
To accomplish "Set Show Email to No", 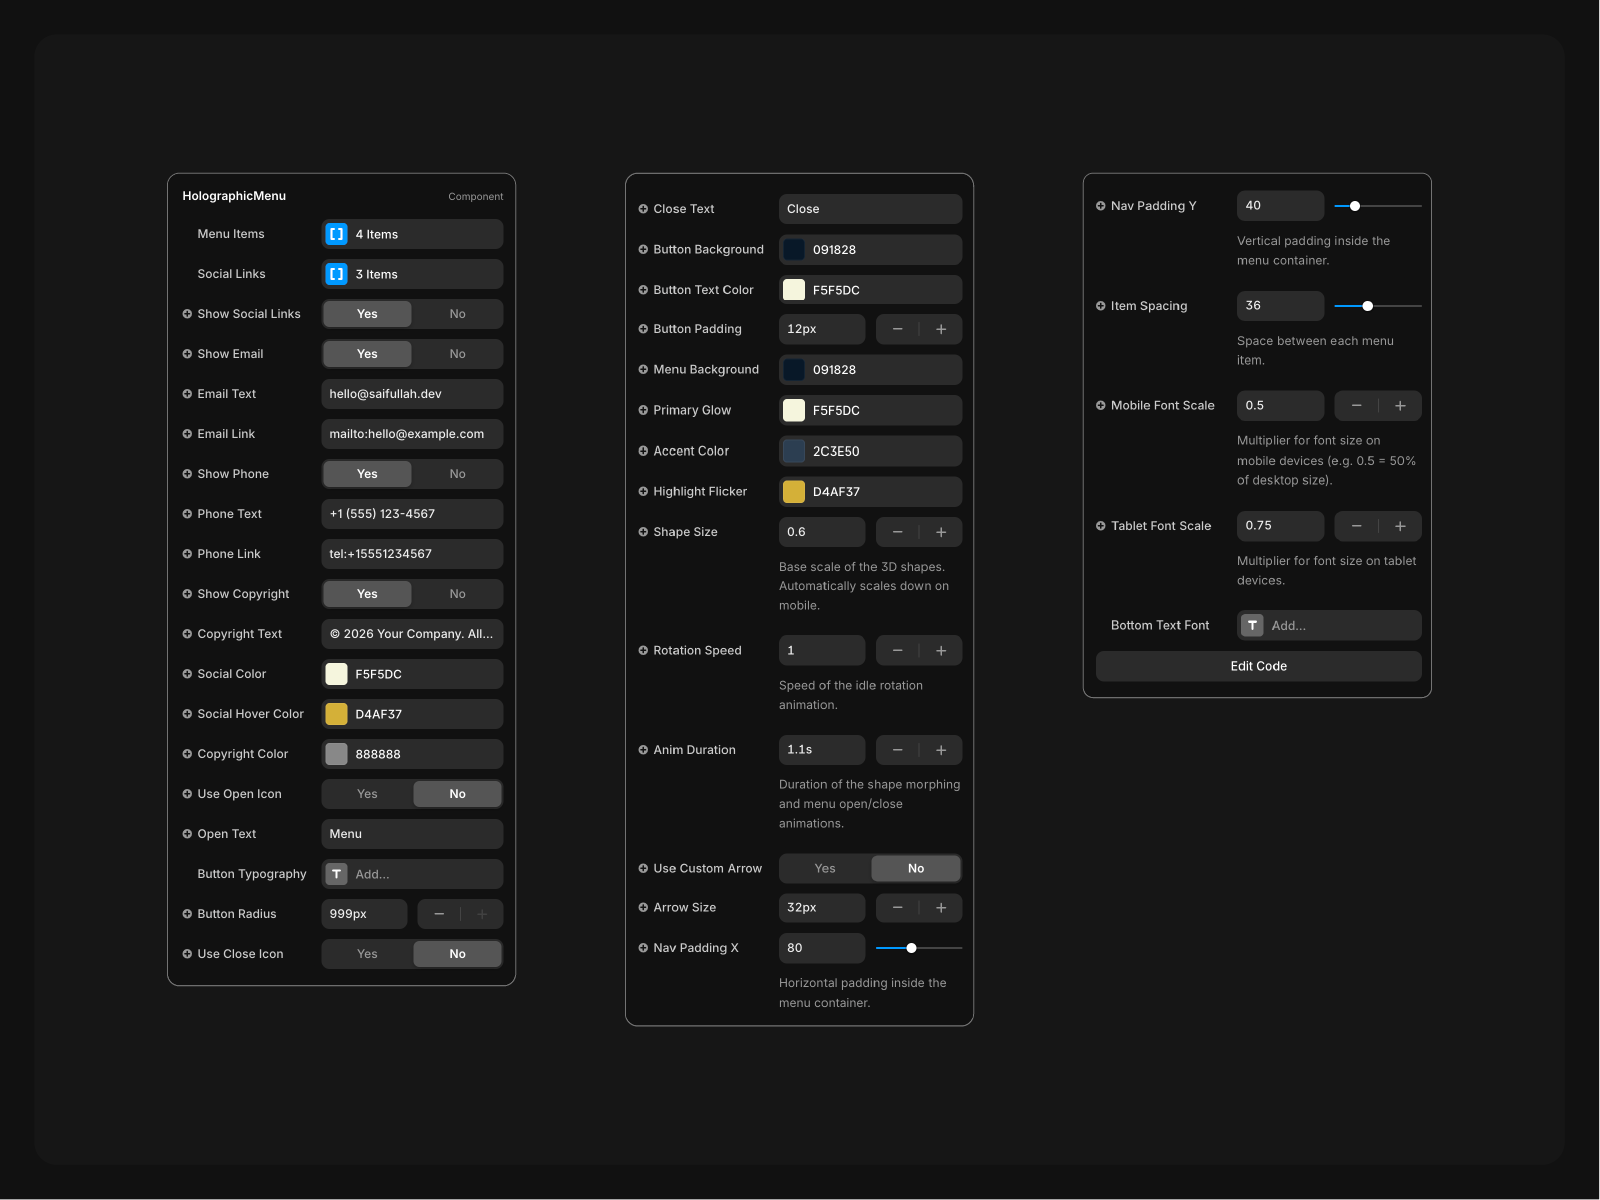I will (457, 354).
